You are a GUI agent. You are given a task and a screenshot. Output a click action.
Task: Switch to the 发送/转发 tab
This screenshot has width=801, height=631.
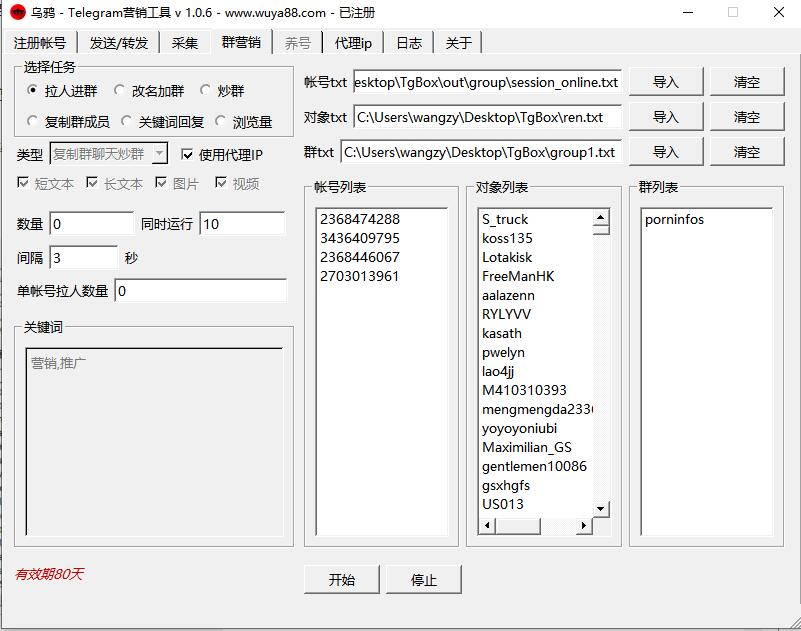119,43
